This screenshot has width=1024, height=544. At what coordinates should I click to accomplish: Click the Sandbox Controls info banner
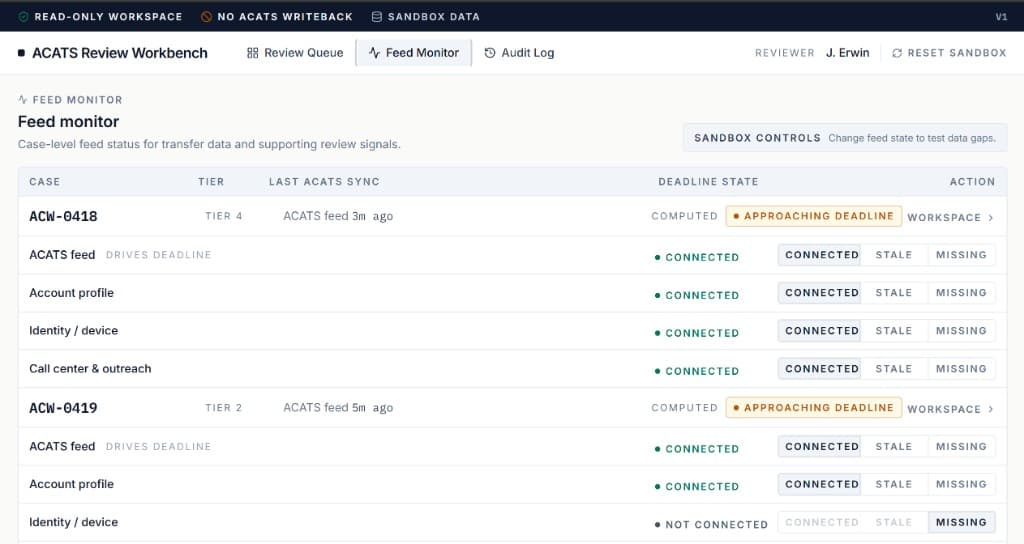click(845, 138)
